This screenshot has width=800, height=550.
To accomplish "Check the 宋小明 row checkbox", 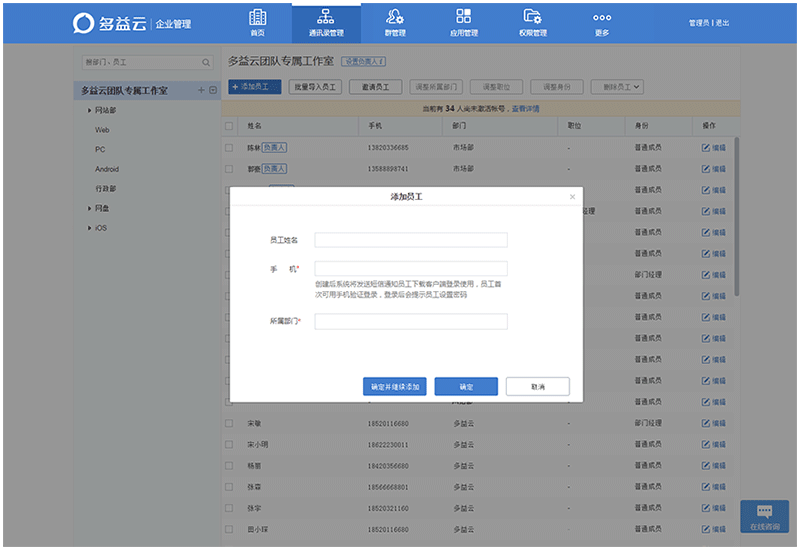I will tap(229, 445).
